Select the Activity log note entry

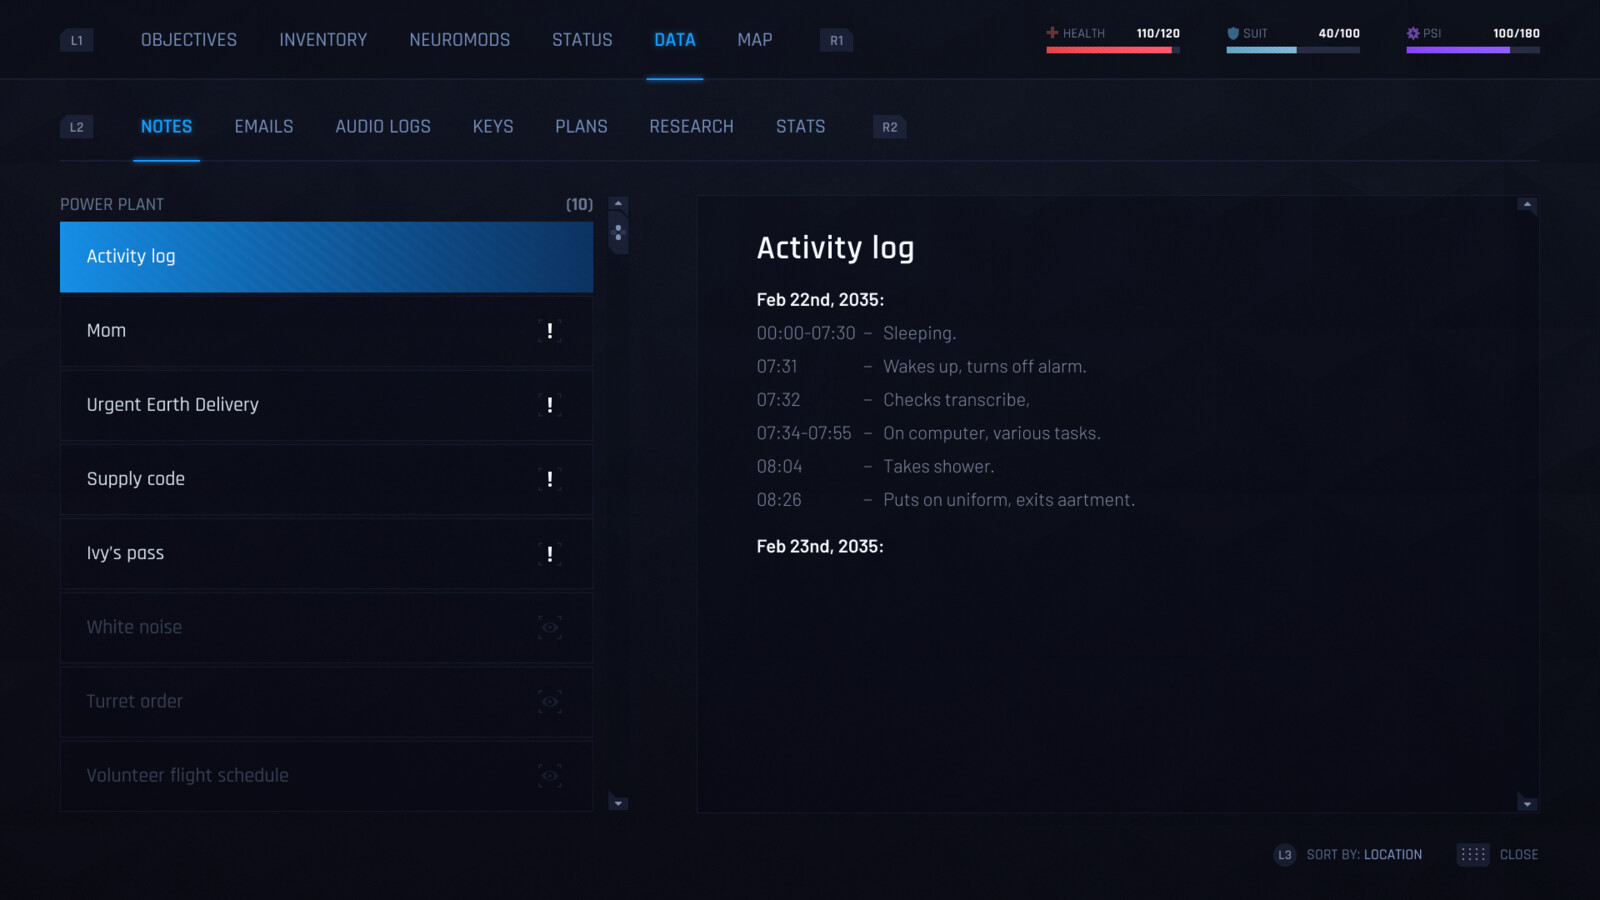click(326, 256)
